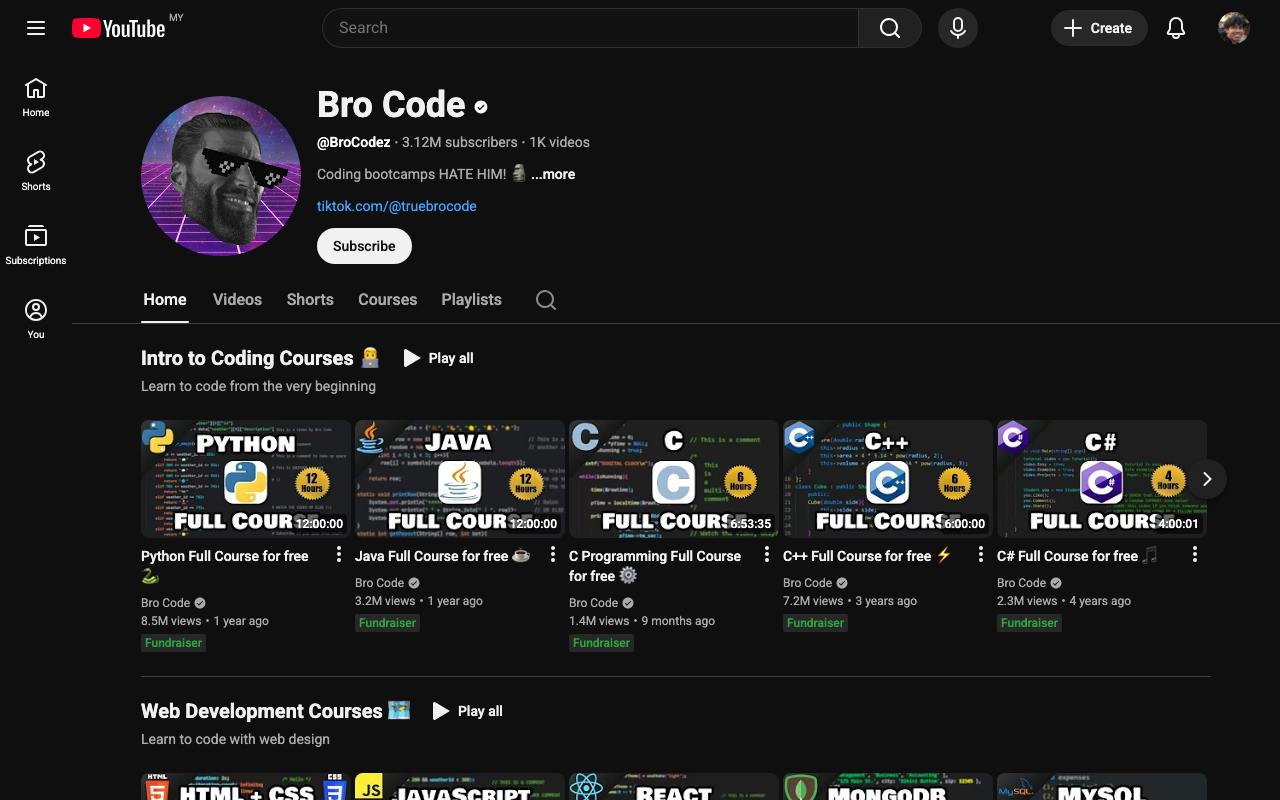Screen dimensions: 1280x800
Task: Click the search magnifier icon
Action: click(888, 28)
